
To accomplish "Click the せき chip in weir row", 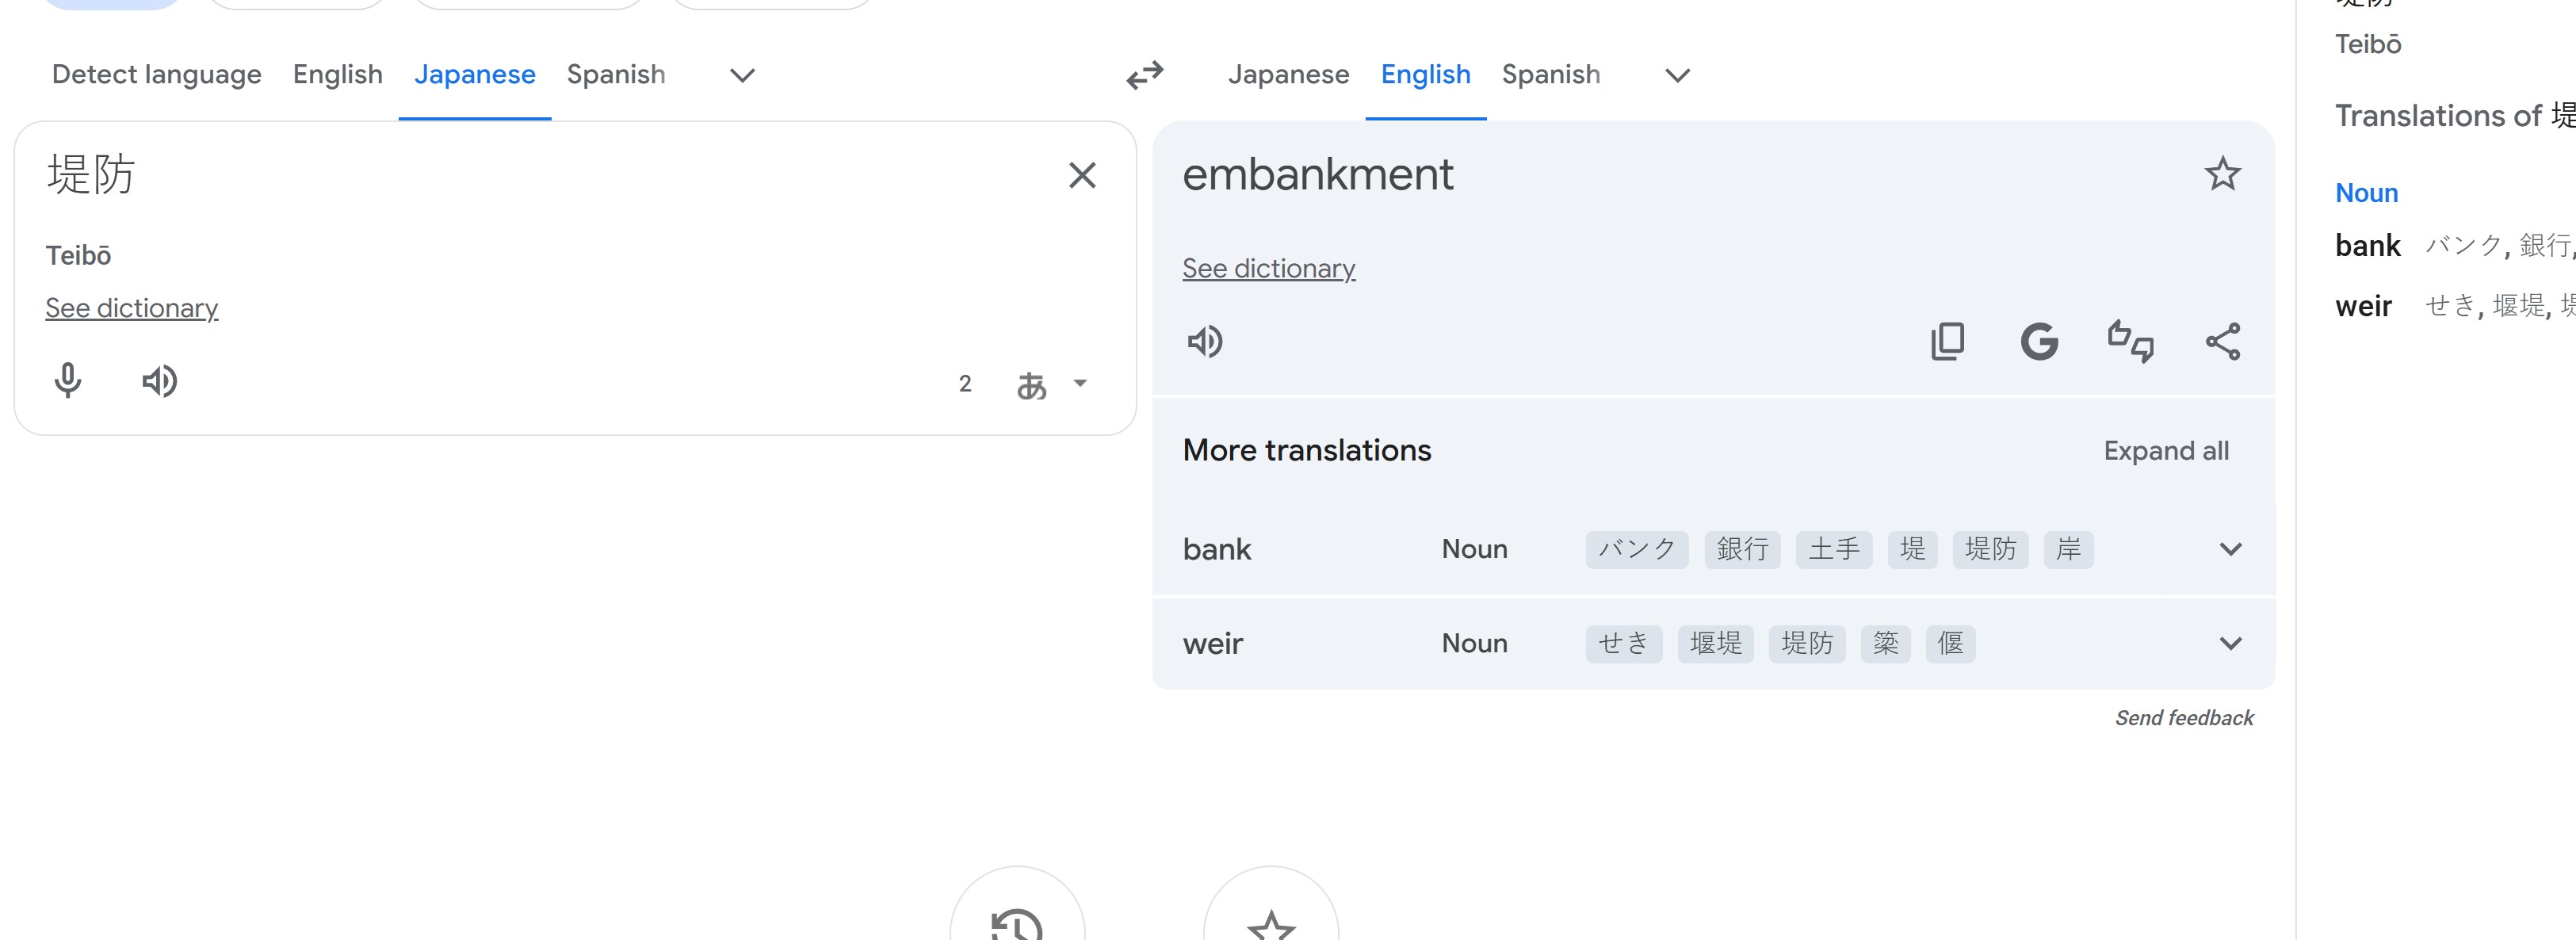I will [x=1624, y=643].
